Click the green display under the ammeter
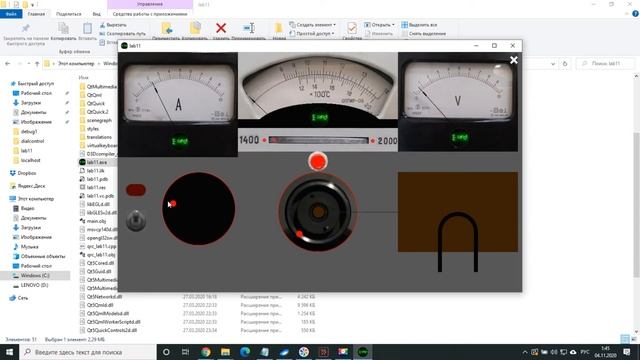Image resolution: width=640 pixels, height=360 pixels. pyautogui.click(x=180, y=141)
